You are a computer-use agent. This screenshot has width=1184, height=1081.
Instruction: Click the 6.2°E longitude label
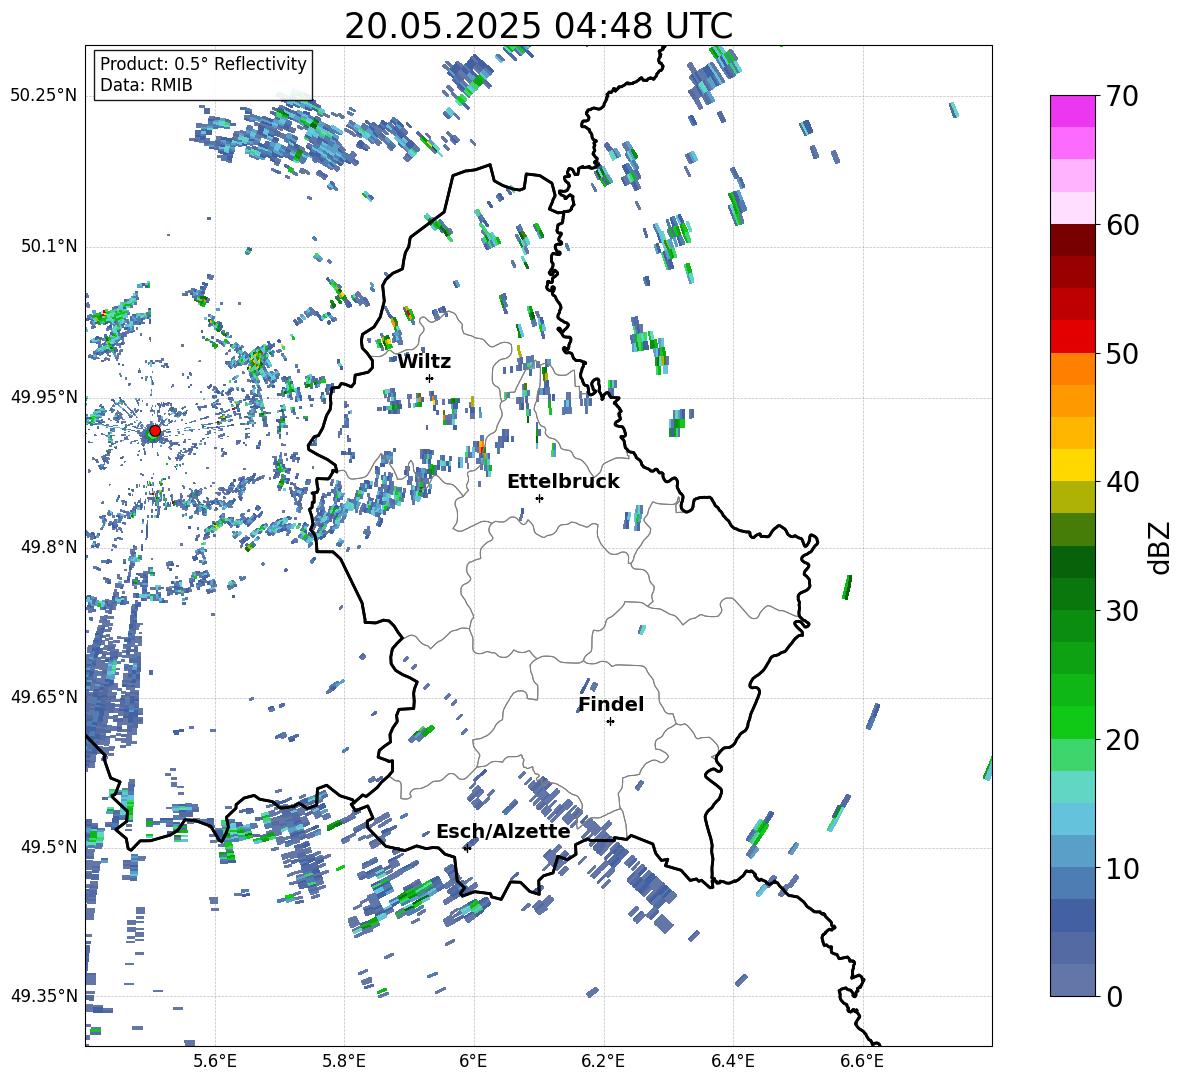point(603,1061)
